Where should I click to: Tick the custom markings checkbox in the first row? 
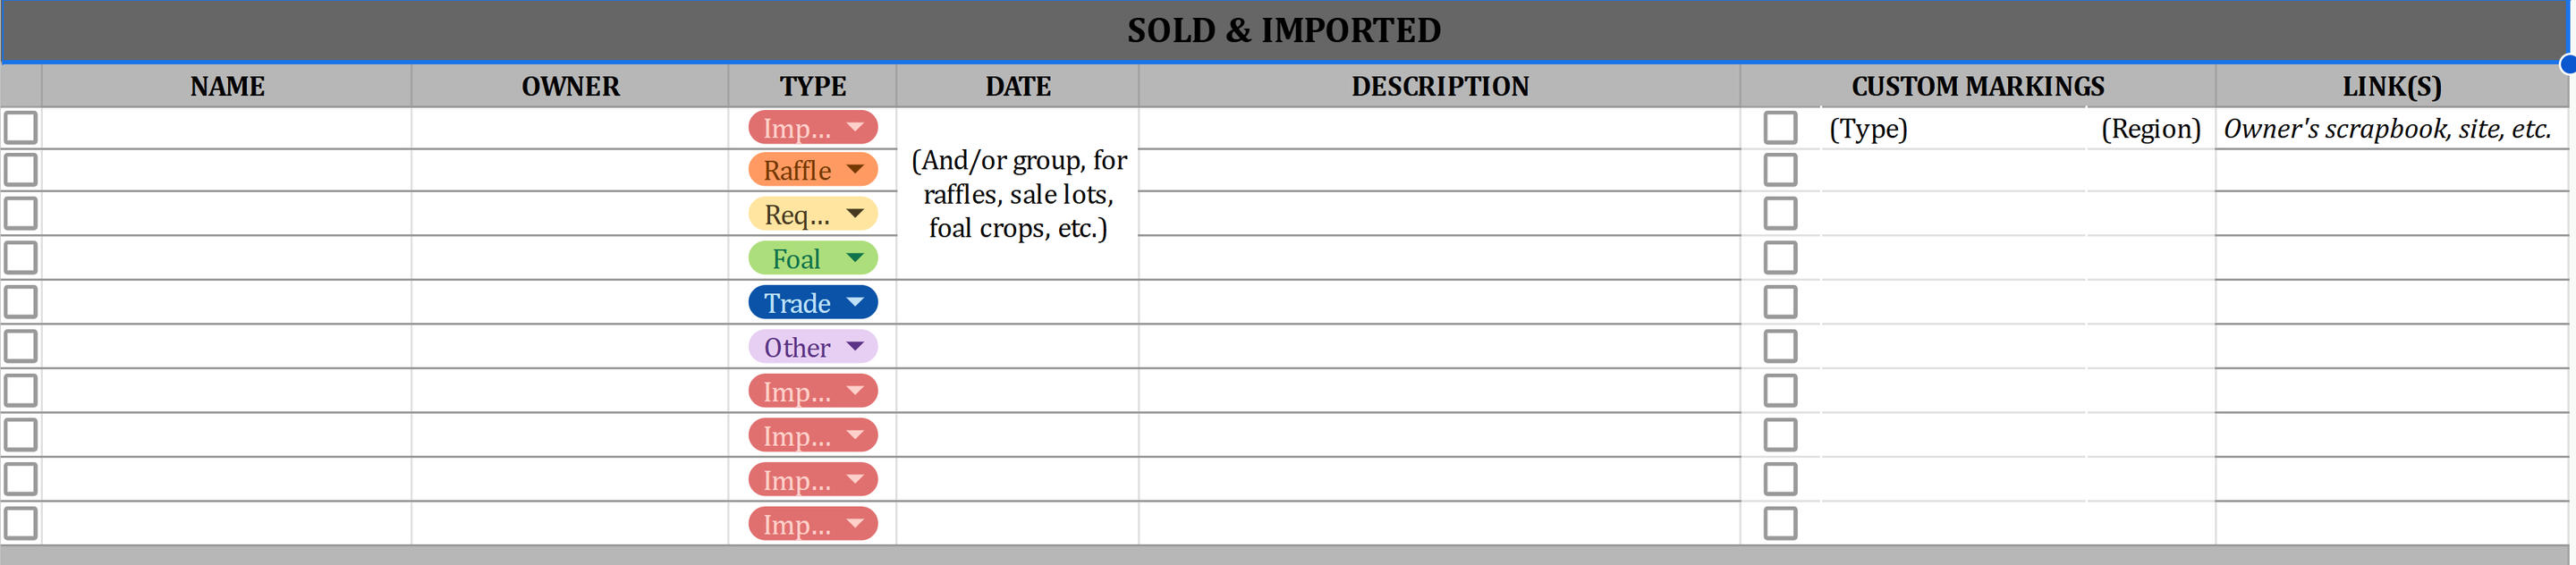coord(1780,128)
